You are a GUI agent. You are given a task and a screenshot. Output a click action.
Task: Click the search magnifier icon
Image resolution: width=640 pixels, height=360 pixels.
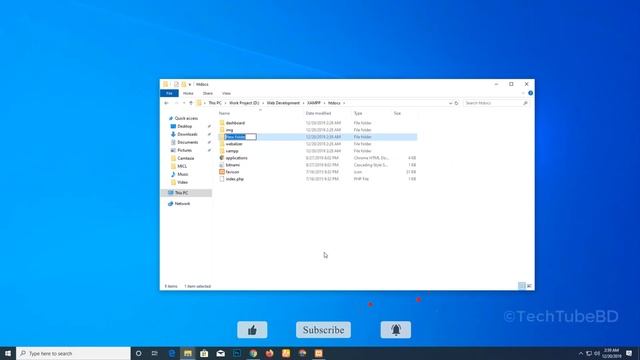[525, 103]
